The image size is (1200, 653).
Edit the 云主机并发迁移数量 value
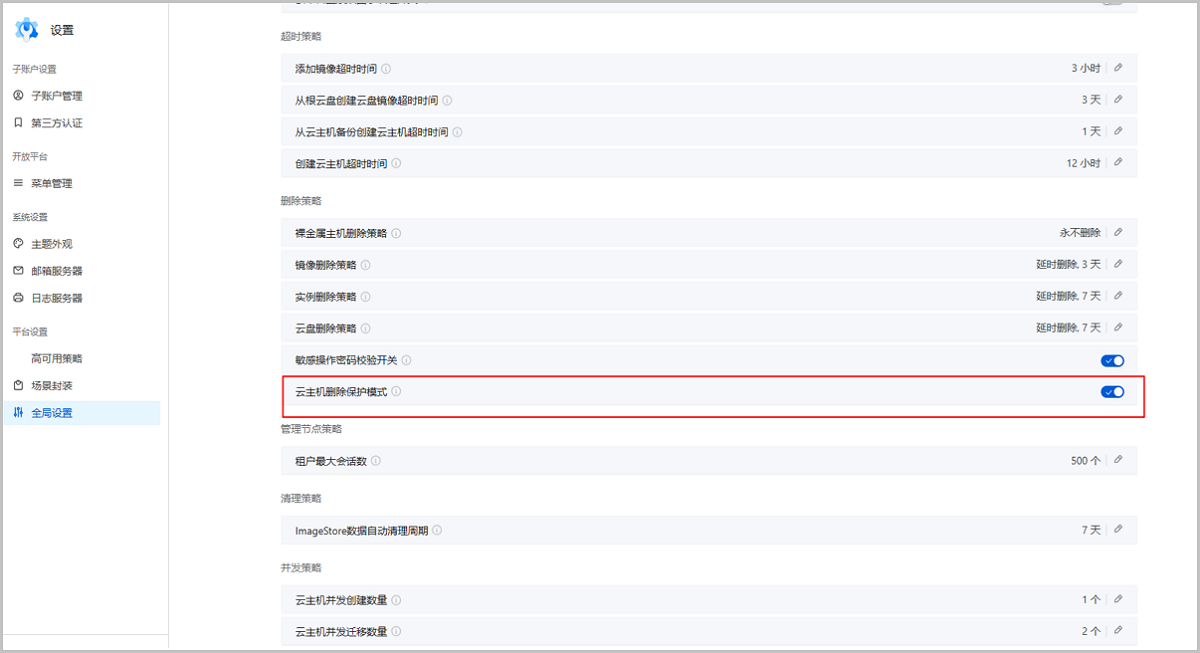(x=1118, y=631)
